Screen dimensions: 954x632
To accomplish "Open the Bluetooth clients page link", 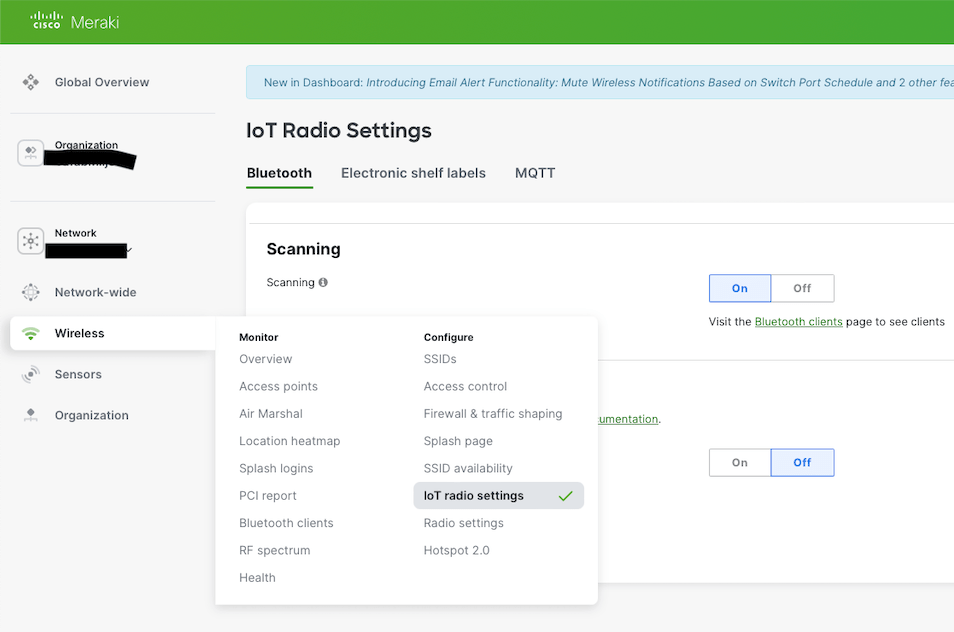I will point(798,322).
